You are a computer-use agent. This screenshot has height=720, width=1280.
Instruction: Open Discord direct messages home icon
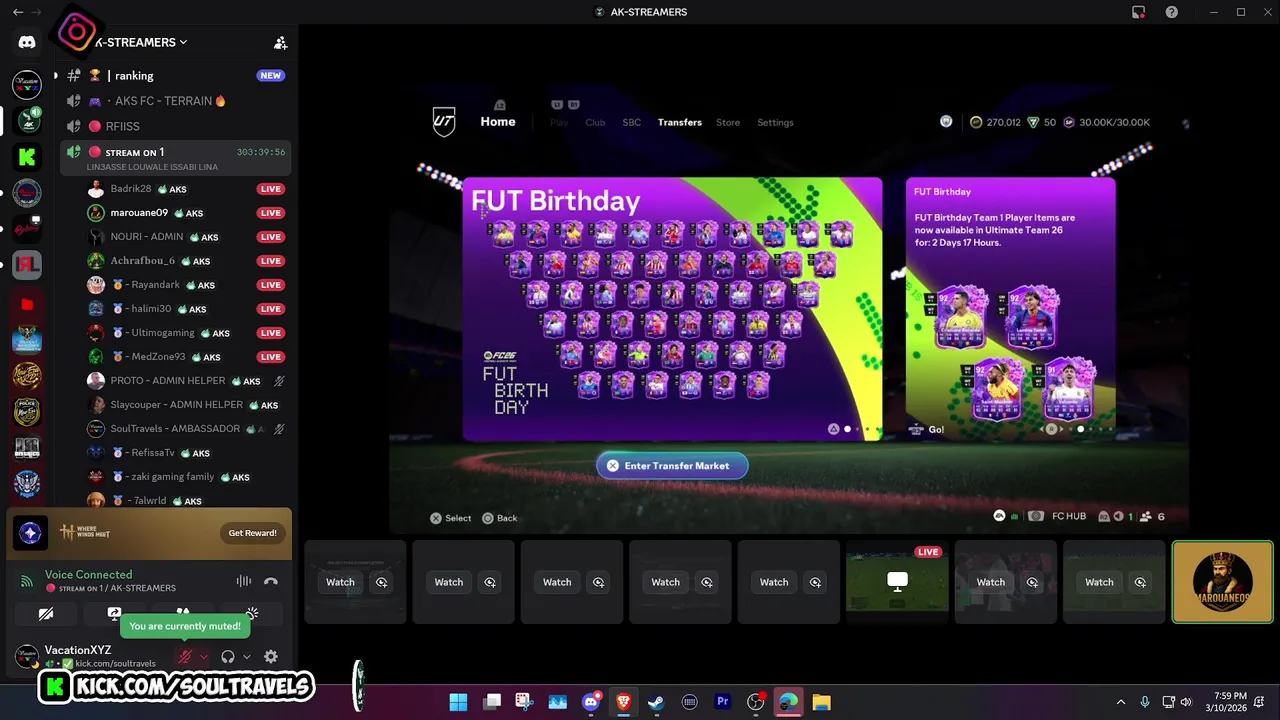pos(27,42)
